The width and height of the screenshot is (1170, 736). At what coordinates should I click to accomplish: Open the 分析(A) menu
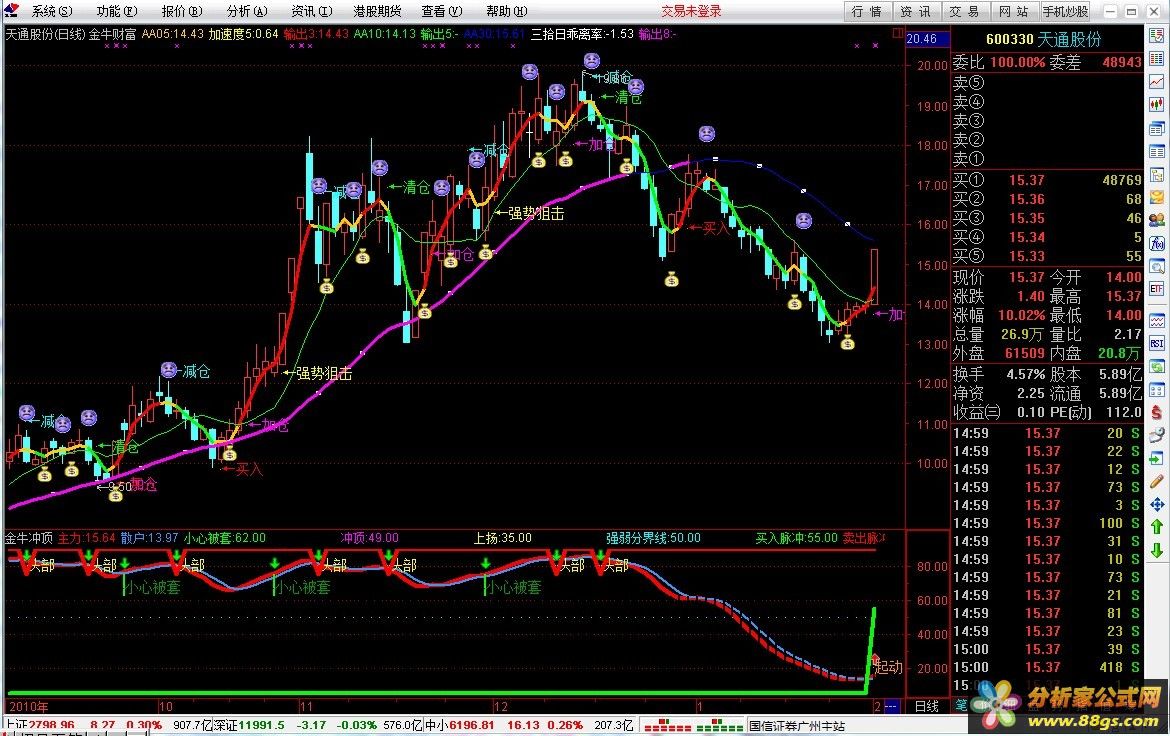[246, 11]
